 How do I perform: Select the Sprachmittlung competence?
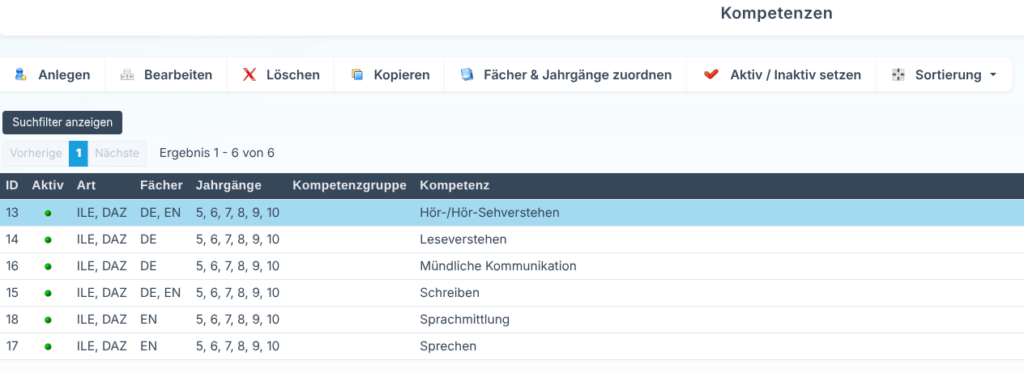pyautogui.click(x=464, y=320)
